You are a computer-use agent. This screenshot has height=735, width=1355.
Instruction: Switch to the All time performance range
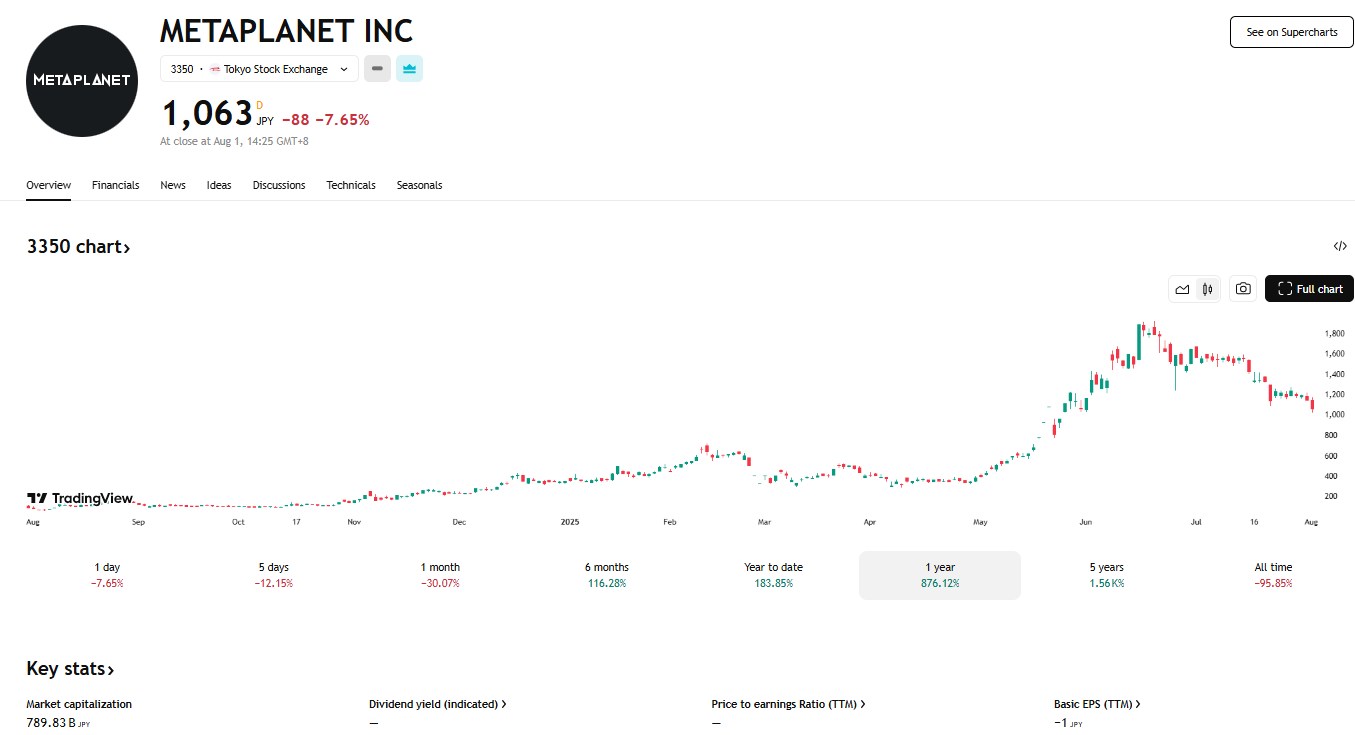pos(1272,575)
